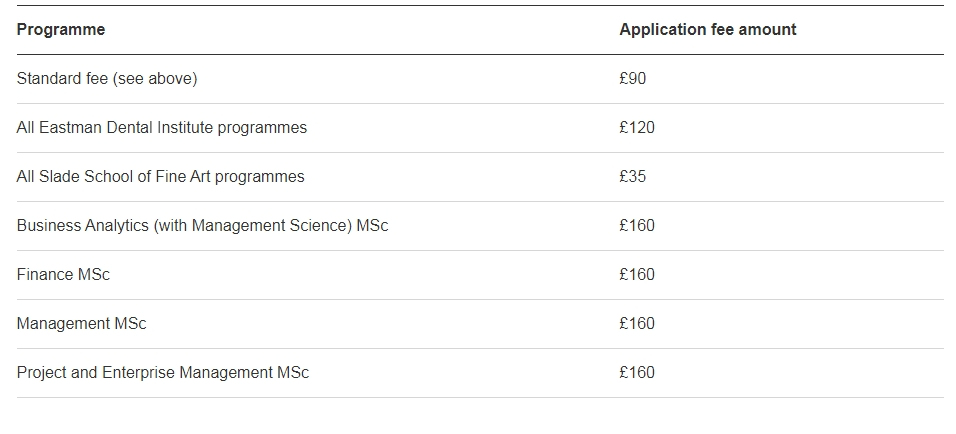The width and height of the screenshot is (956, 434).
Task: Click the Programme column header
Action: 61,30
